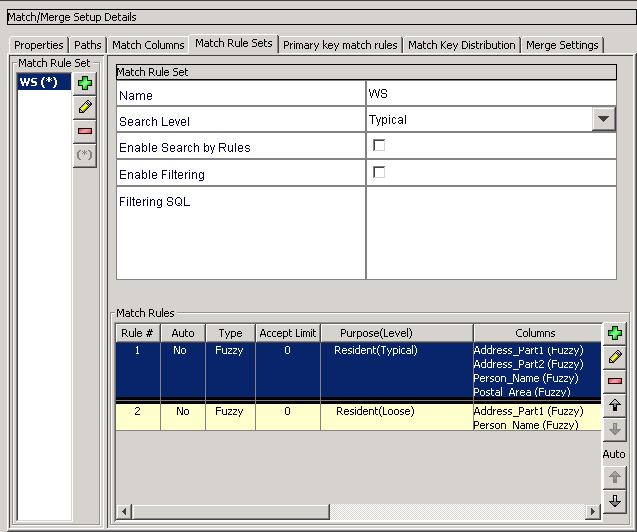Open the Search Level dropdown
The image size is (637, 532).
[x=604, y=119]
